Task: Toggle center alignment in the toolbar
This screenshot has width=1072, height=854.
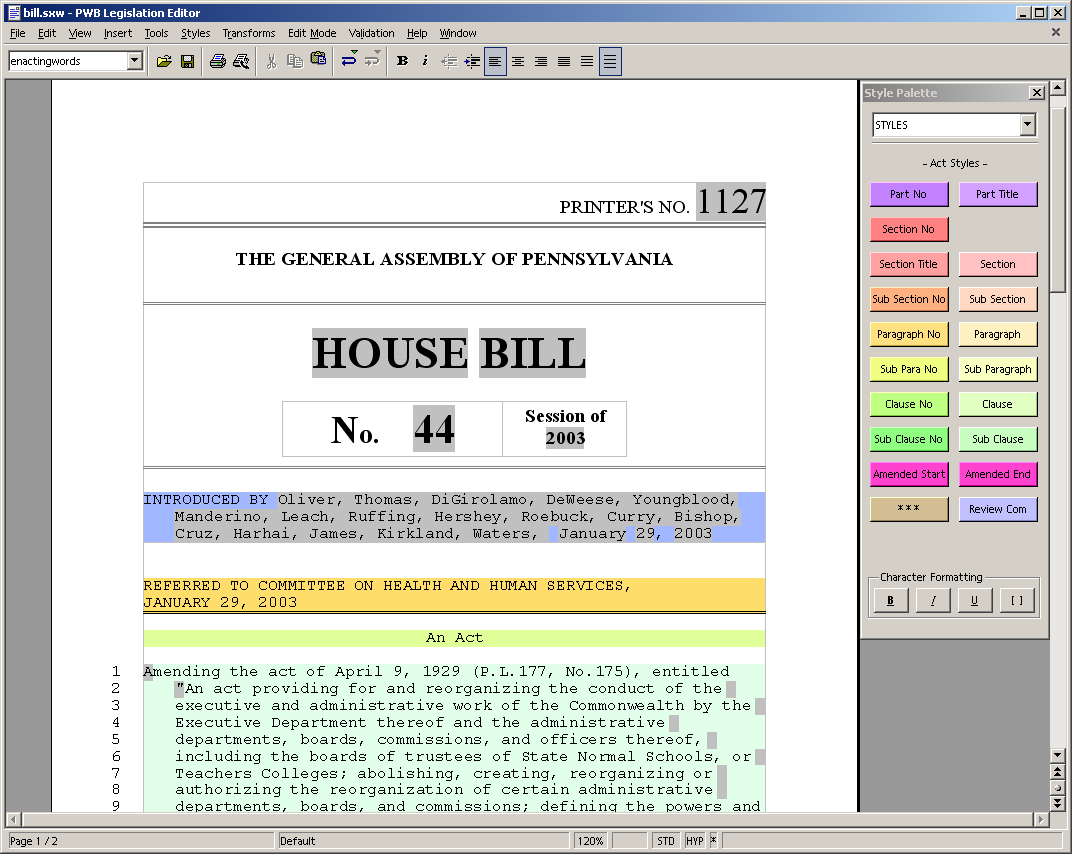Action: [x=518, y=61]
